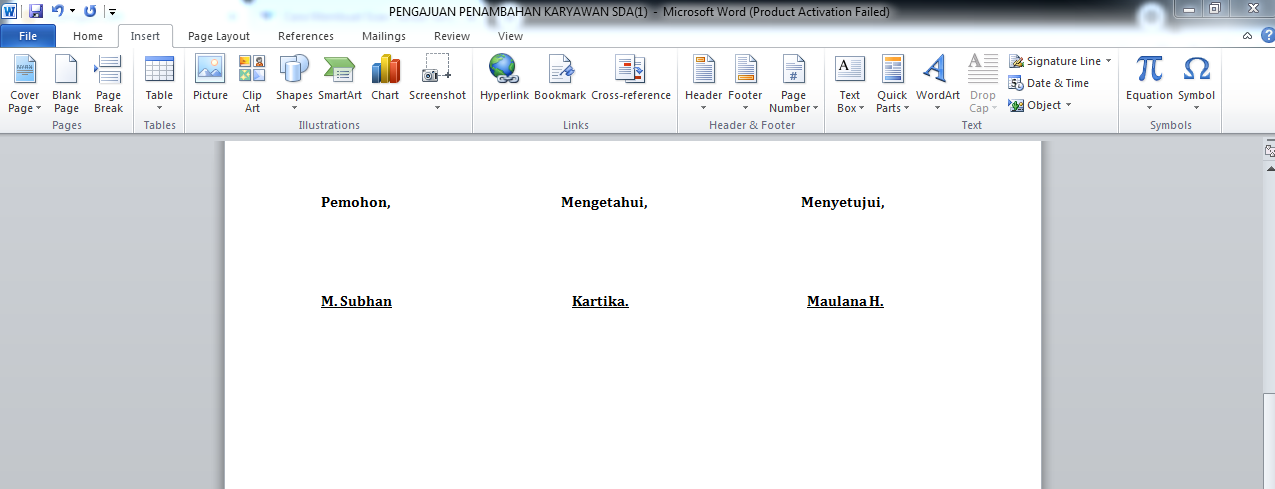Switch to the References tab
Image resolution: width=1275 pixels, height=489 pixels.
[306, 36]
